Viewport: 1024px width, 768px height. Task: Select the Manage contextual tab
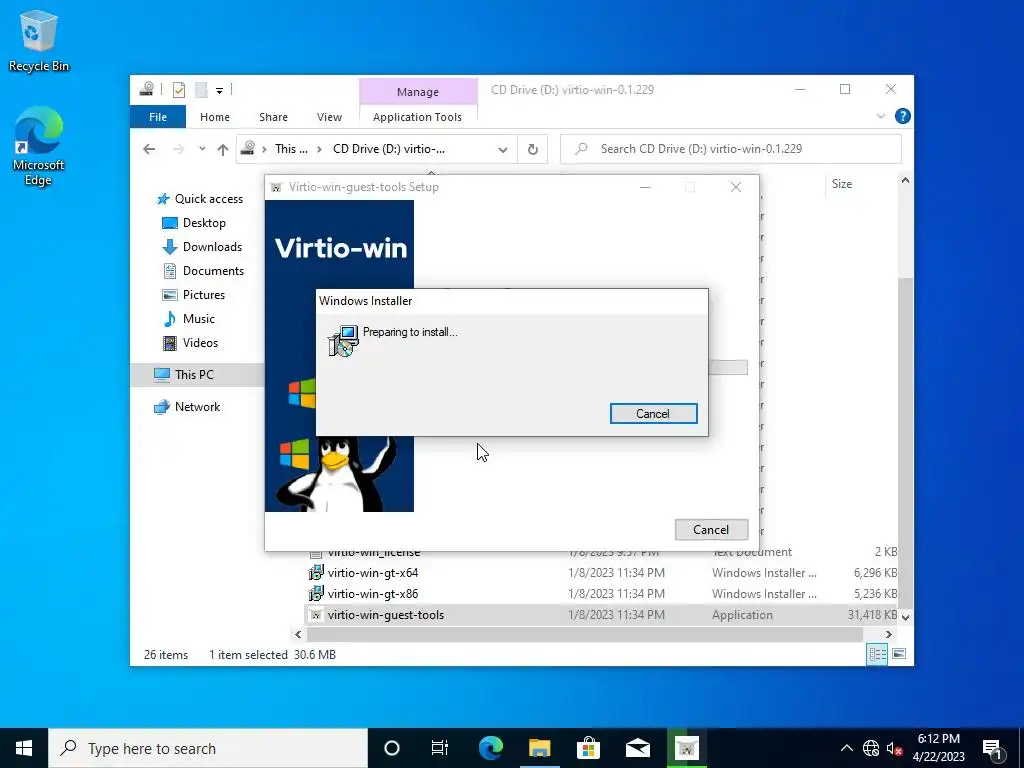[x=418, y=92]
